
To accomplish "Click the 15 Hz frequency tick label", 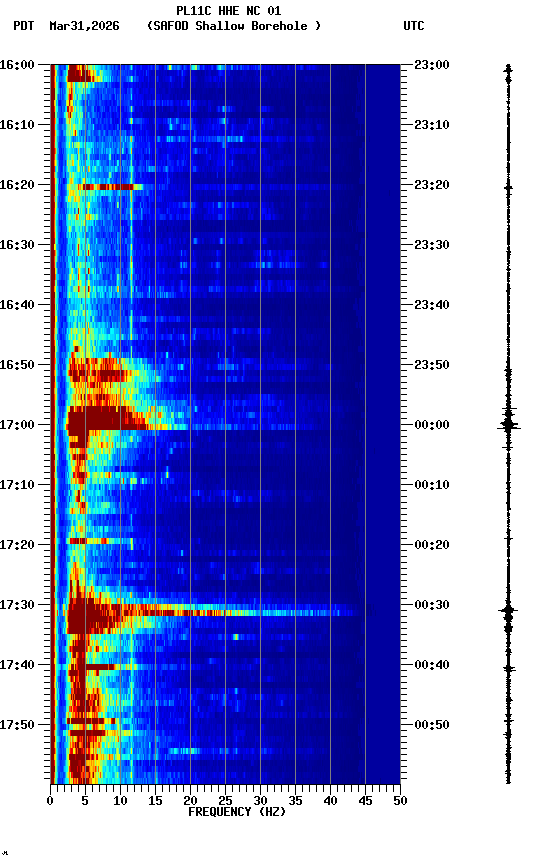I will (155, 801).
